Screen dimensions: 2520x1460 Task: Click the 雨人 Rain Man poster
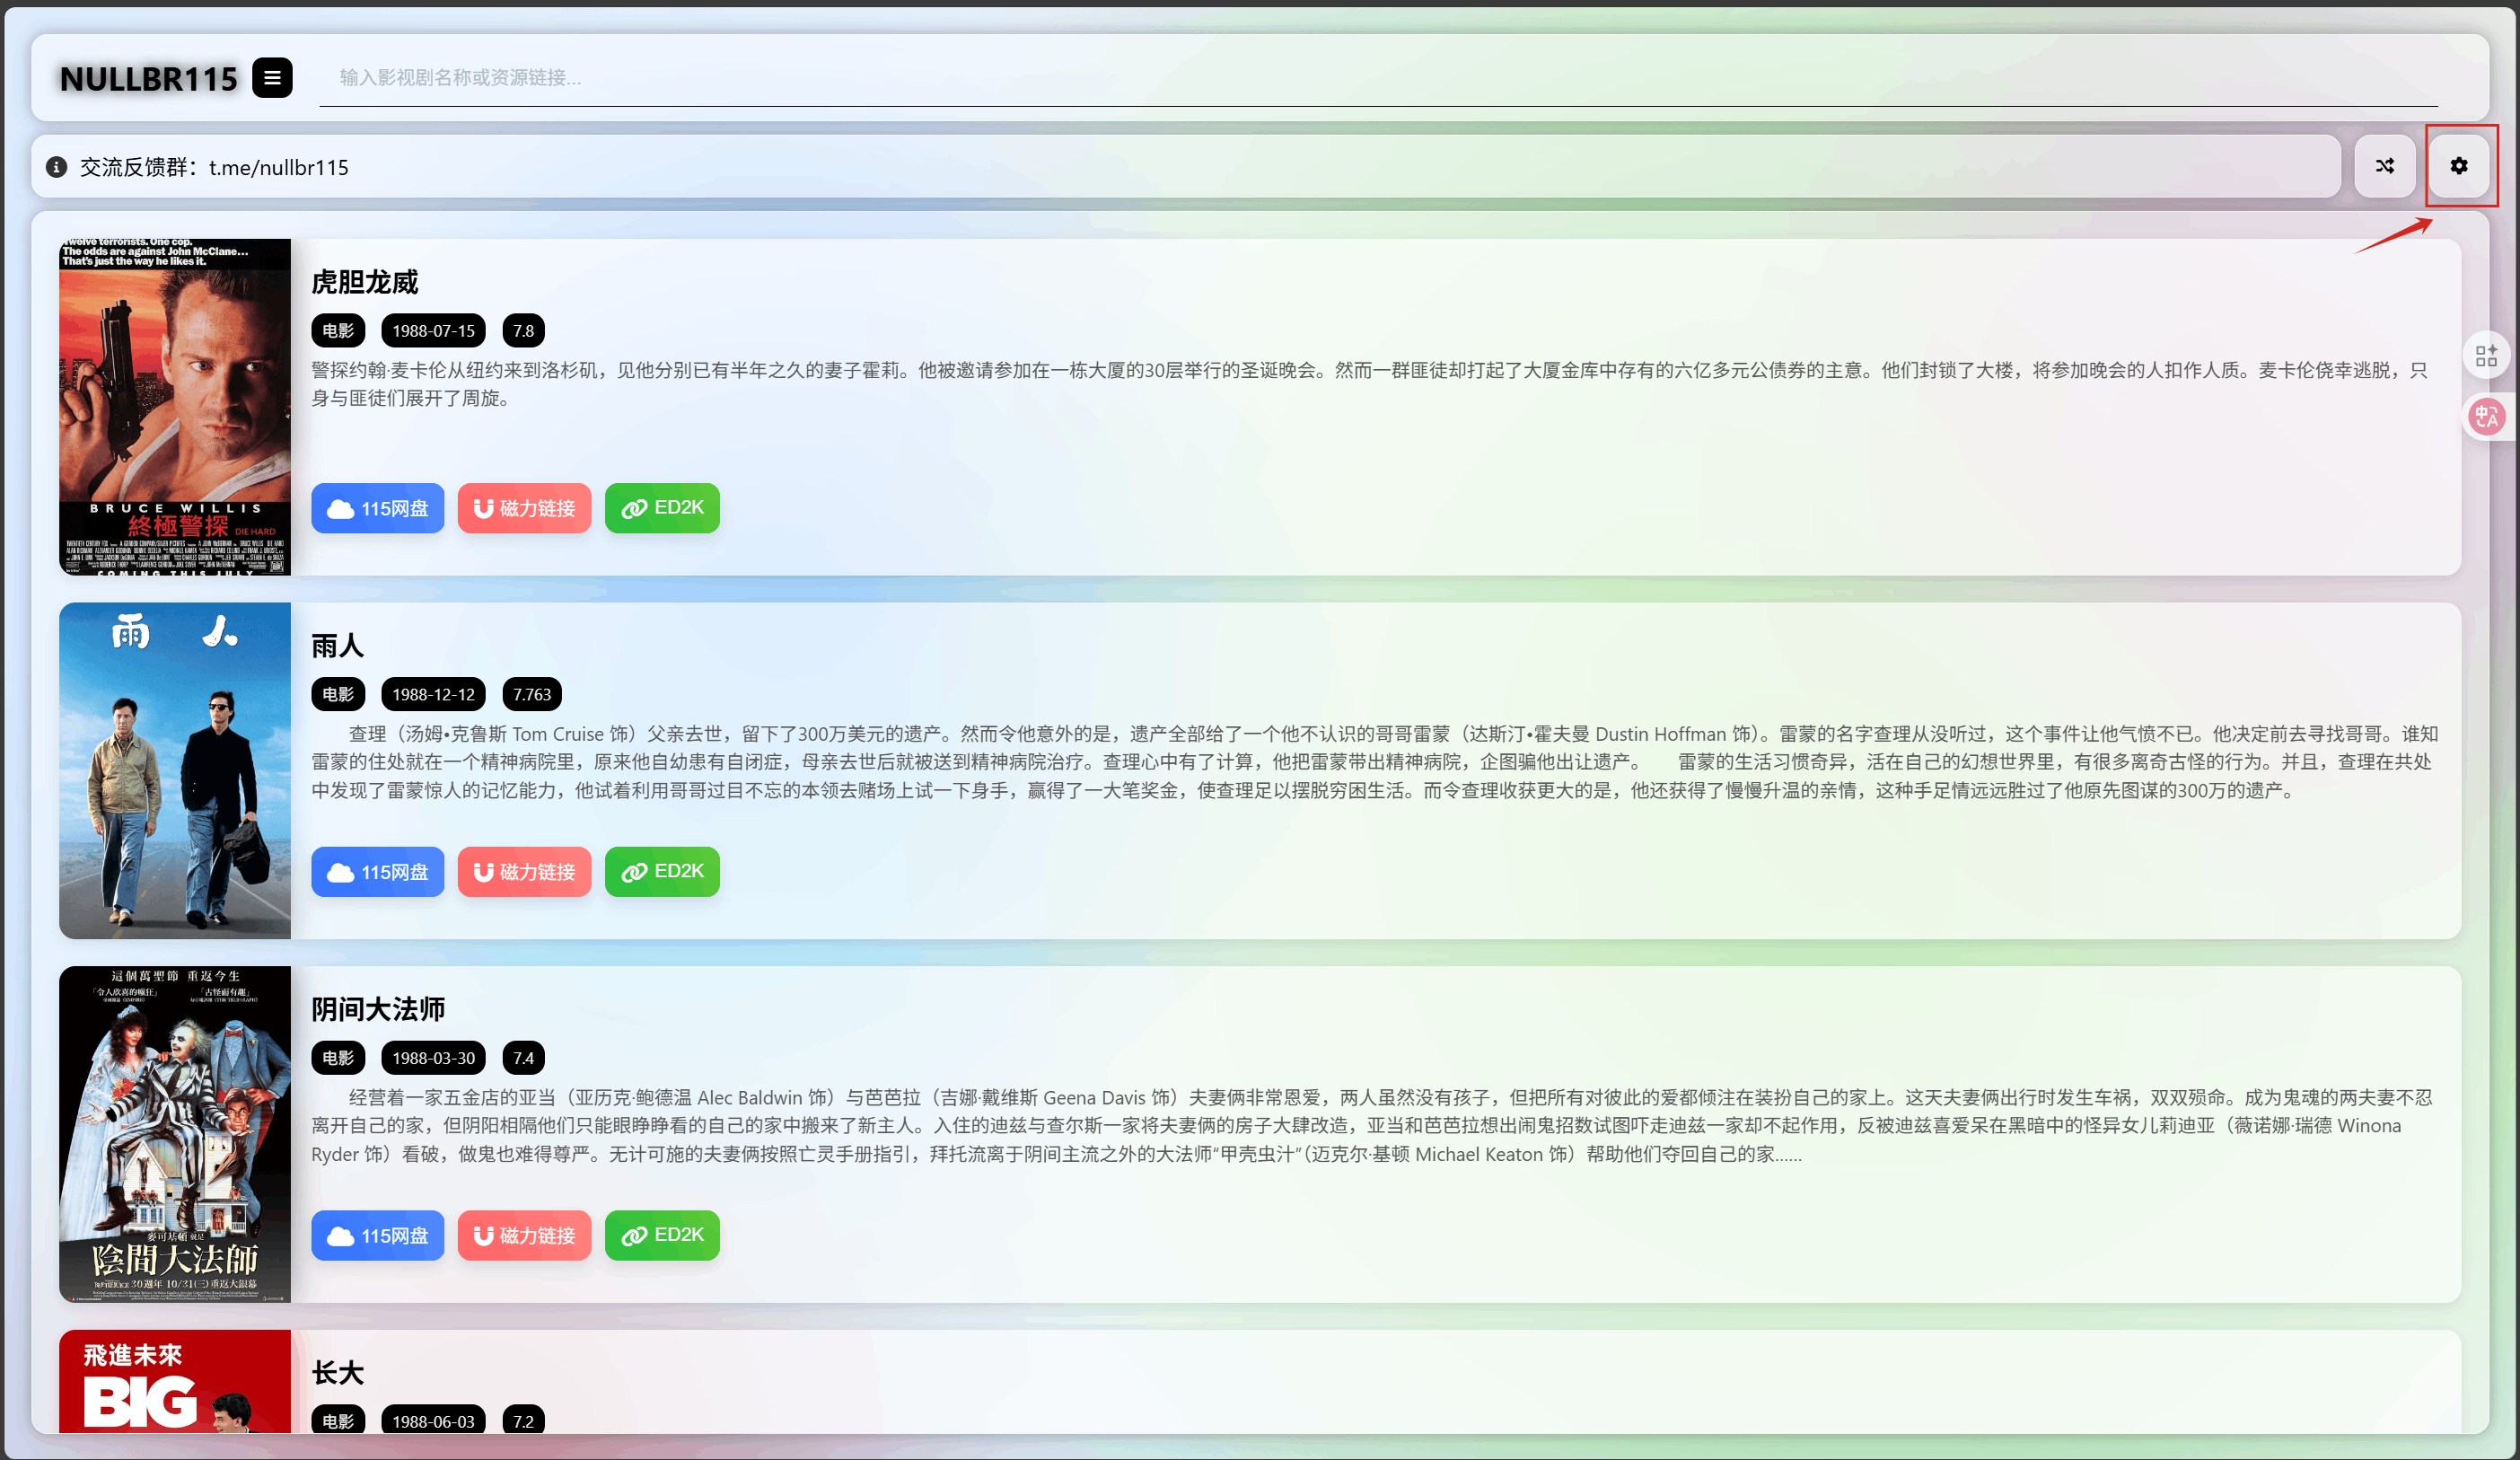[175, 770]
